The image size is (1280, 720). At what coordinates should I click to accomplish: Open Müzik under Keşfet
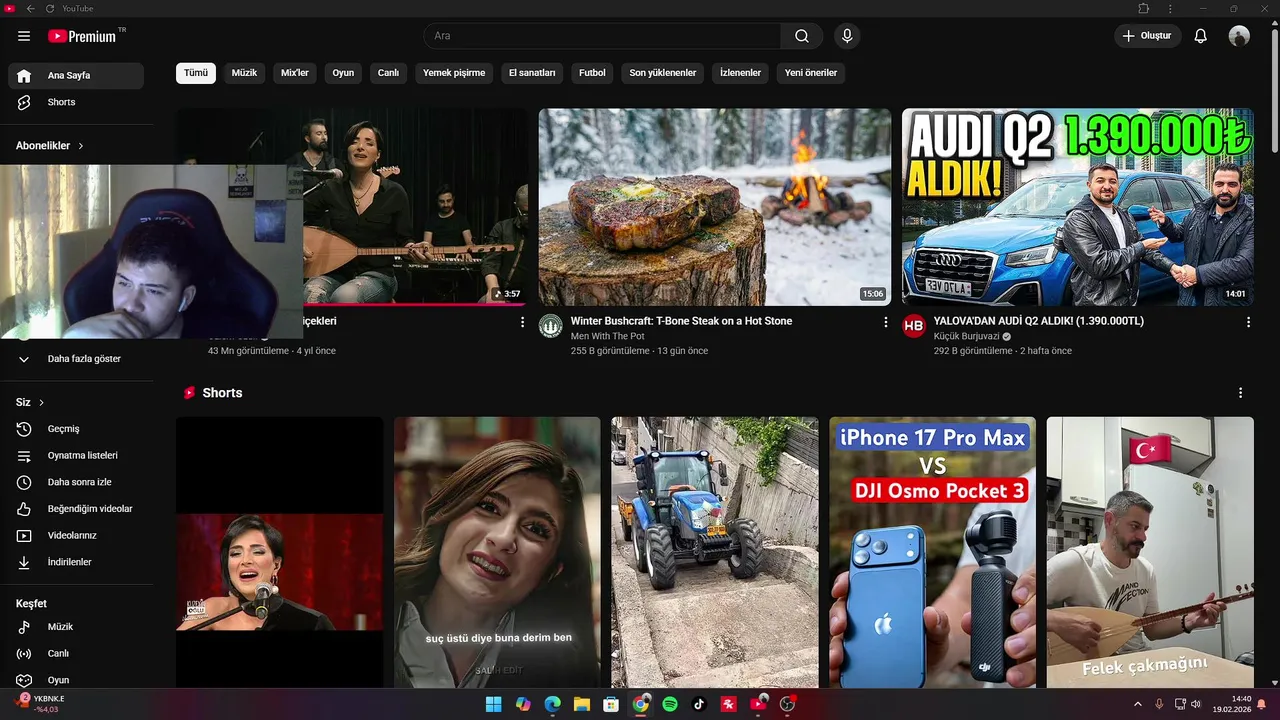pos(76,627)
